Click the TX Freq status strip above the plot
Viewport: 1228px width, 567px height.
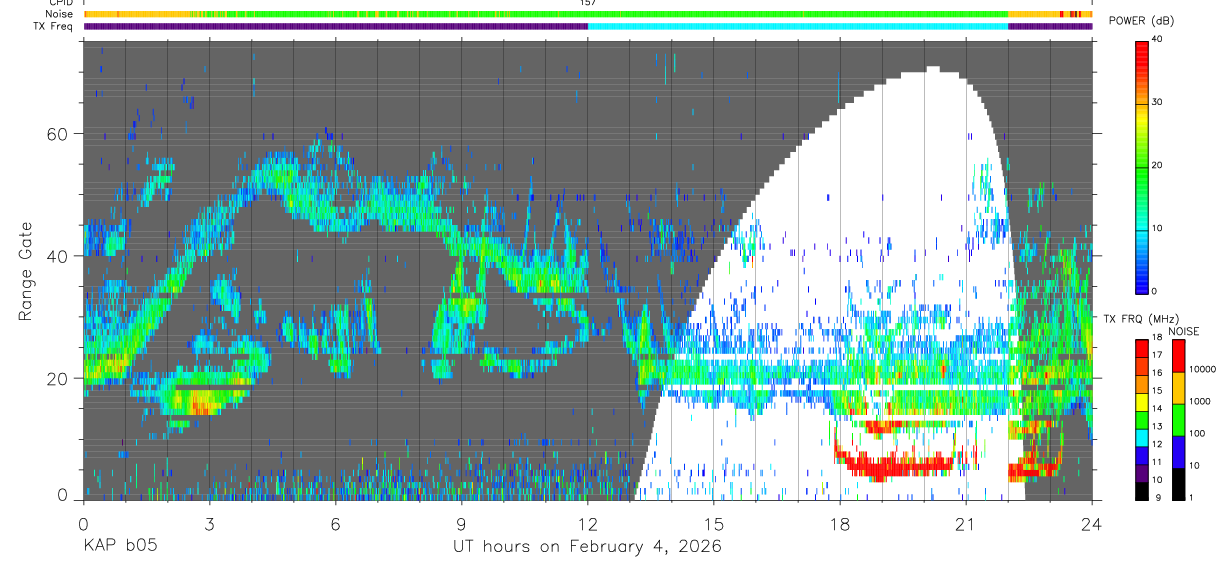coord(587,26)
